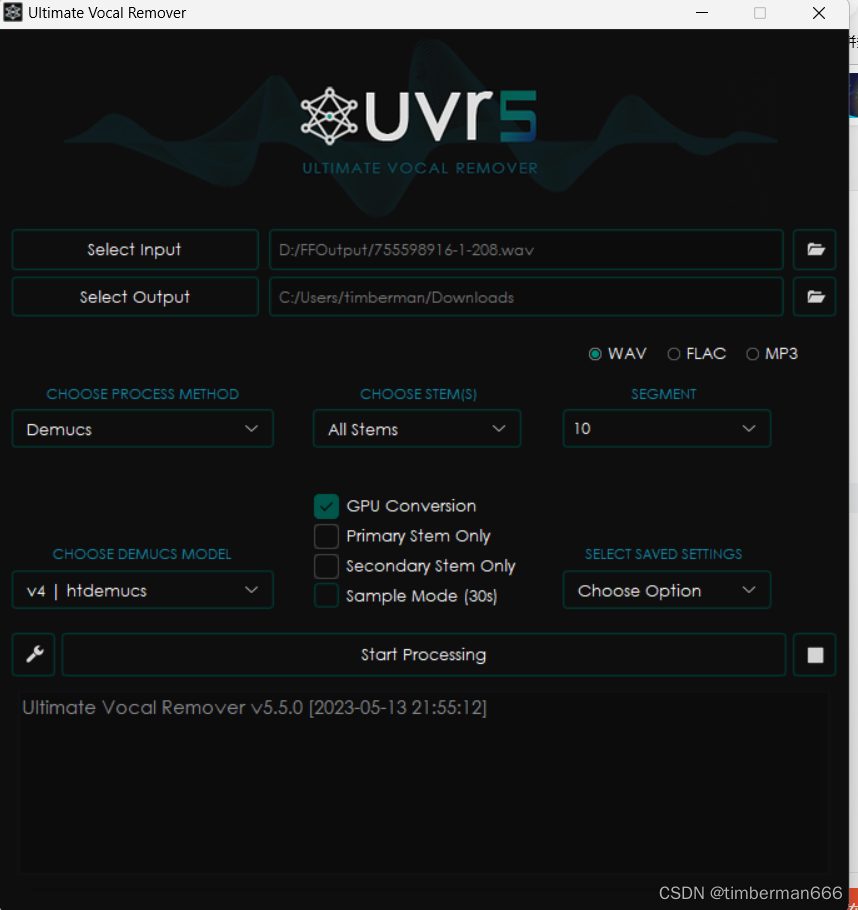
Task: Click the Select Output button
Action: pos(135,297)
